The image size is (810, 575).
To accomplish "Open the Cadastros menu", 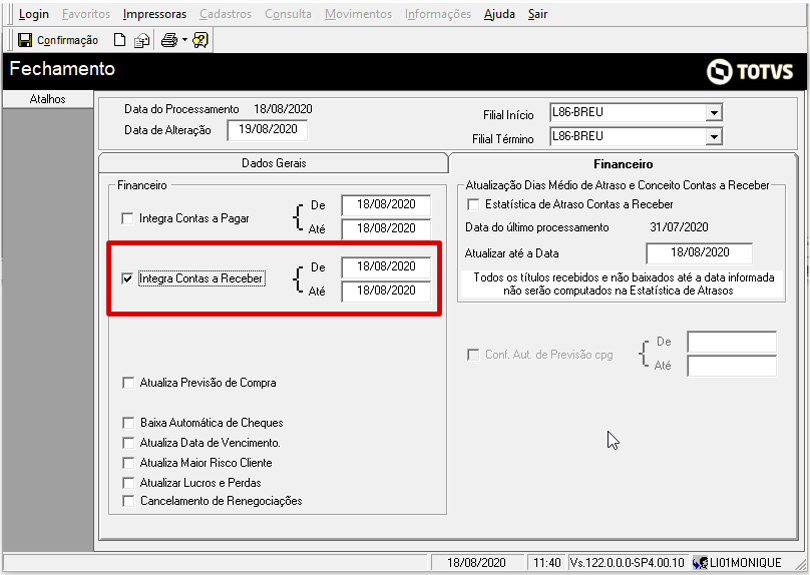I will 225,14.
